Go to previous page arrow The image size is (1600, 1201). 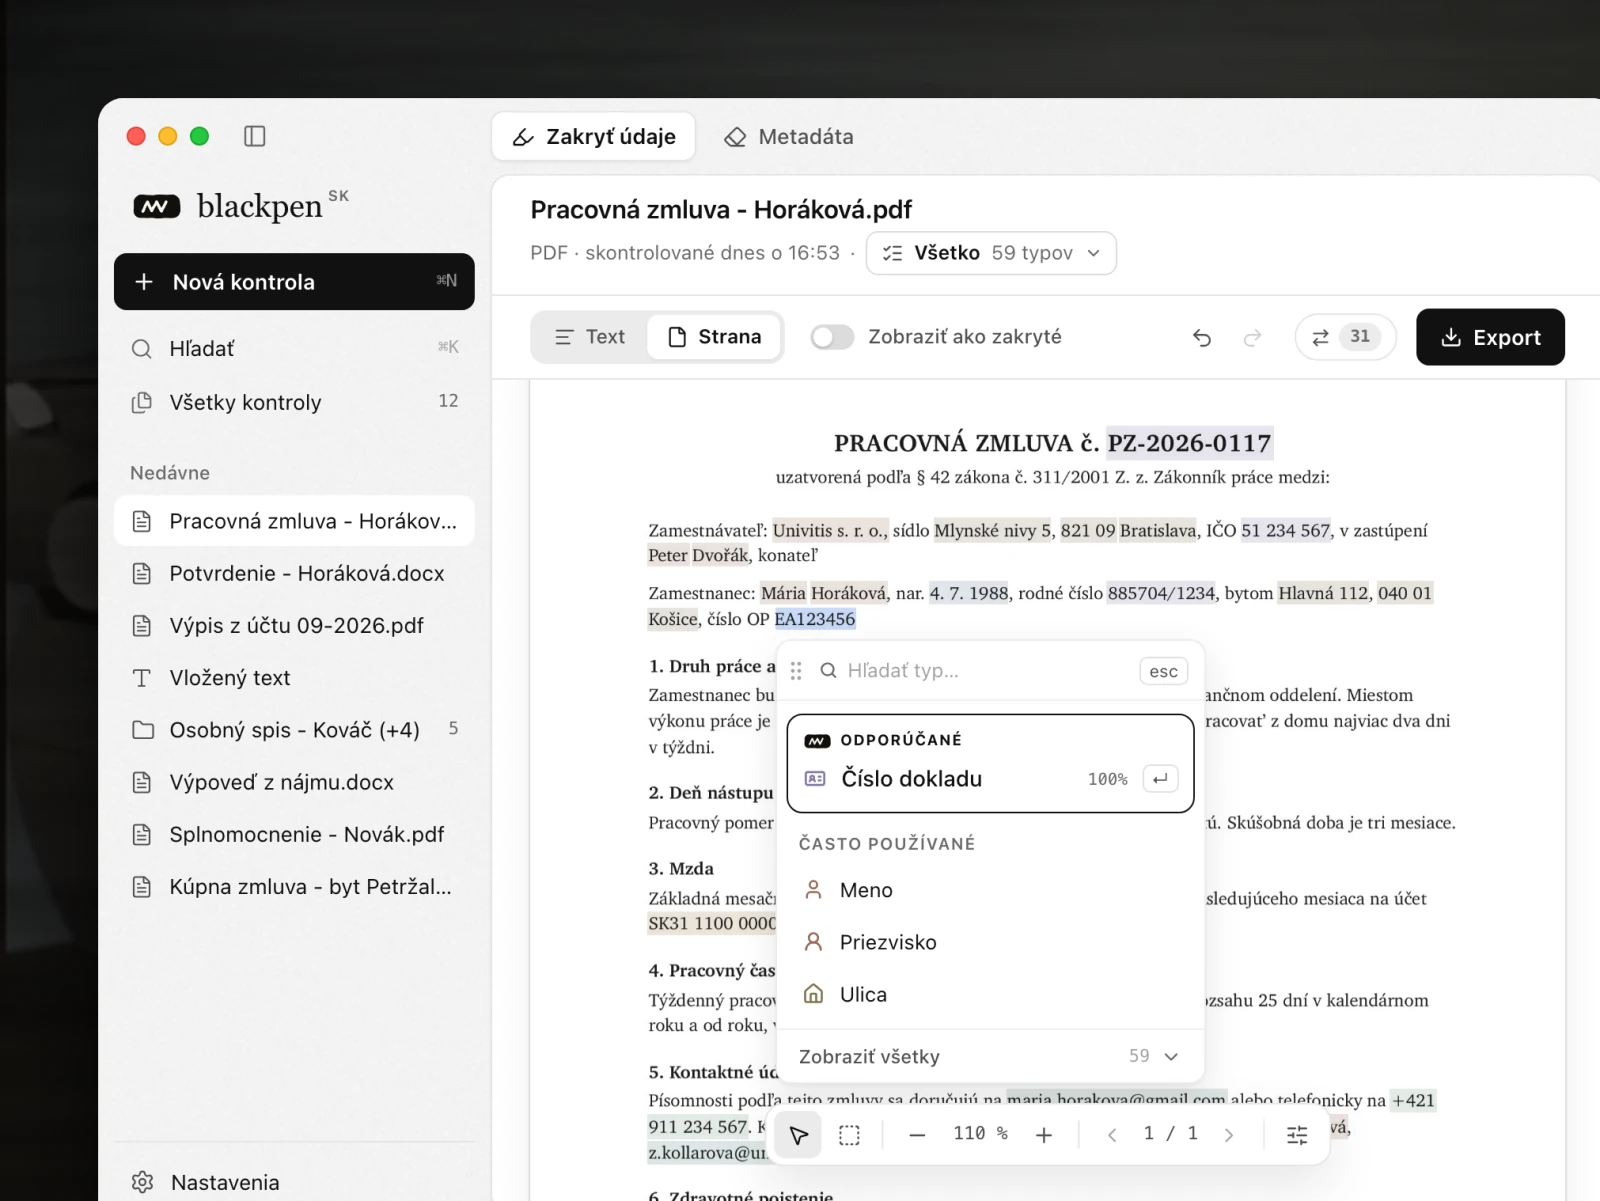1112,1135
